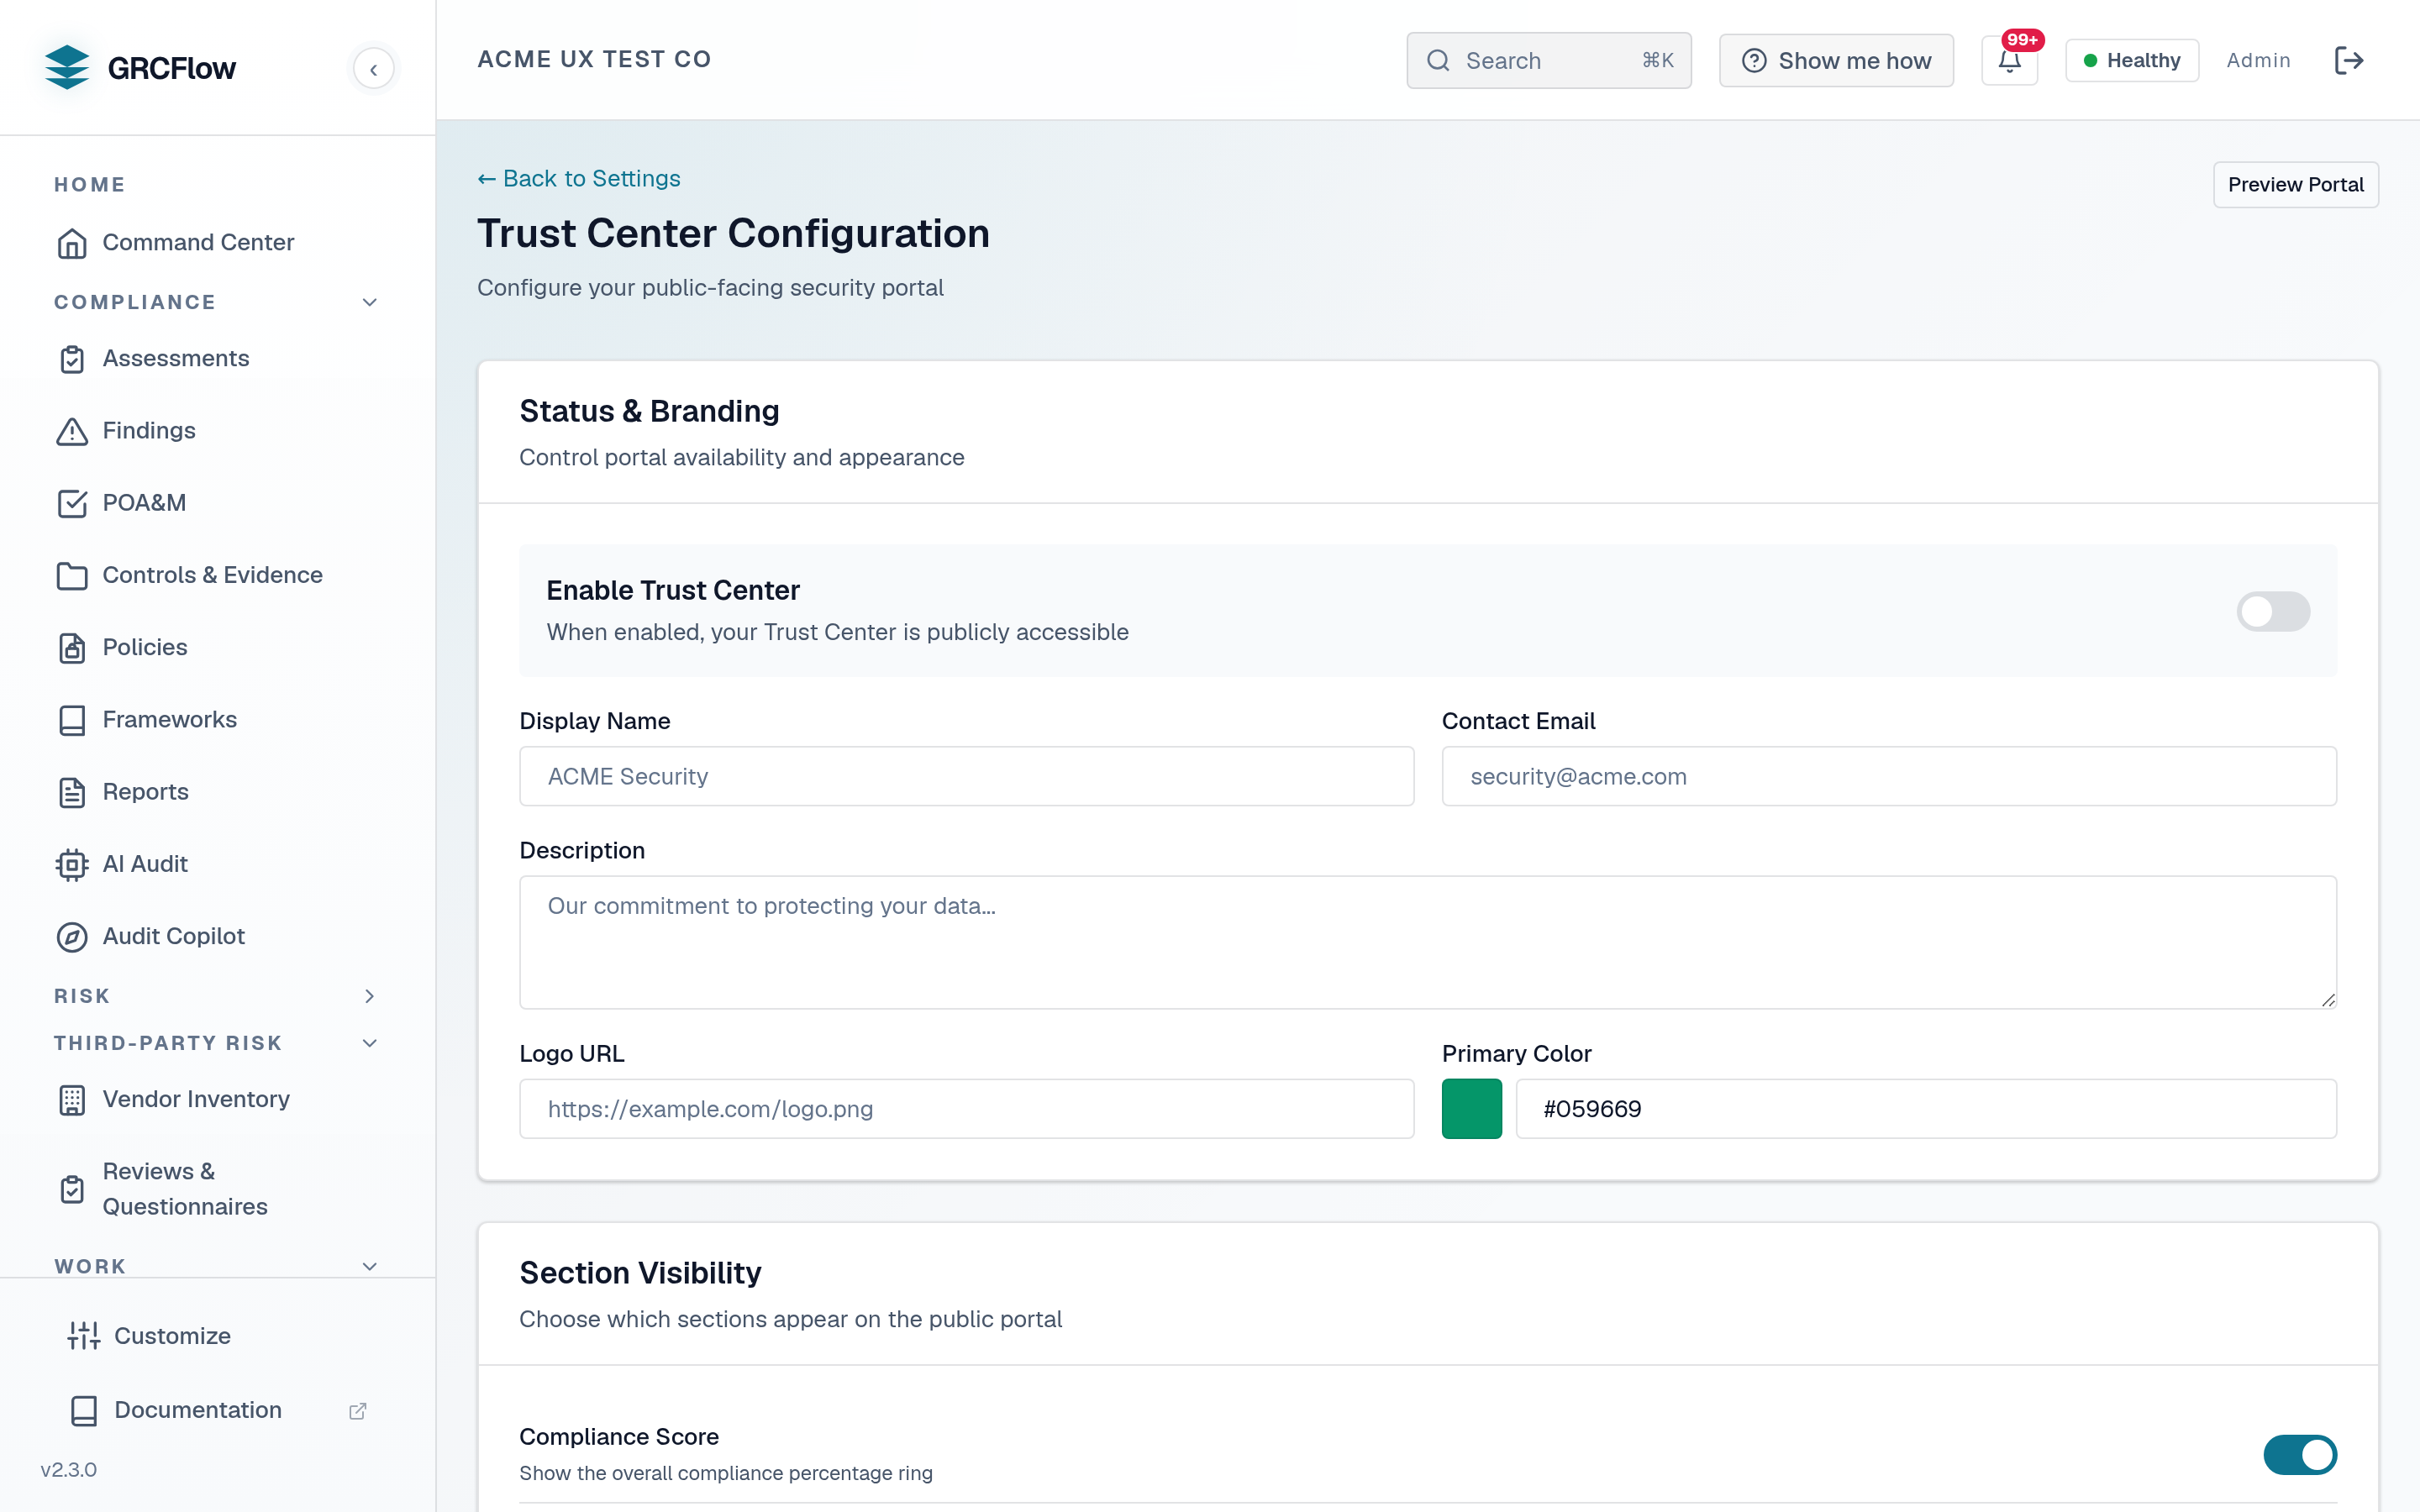Toggle the Enable Trust Center switch
This screenshot has width=2420, height=1512.
pos(2273,611)
